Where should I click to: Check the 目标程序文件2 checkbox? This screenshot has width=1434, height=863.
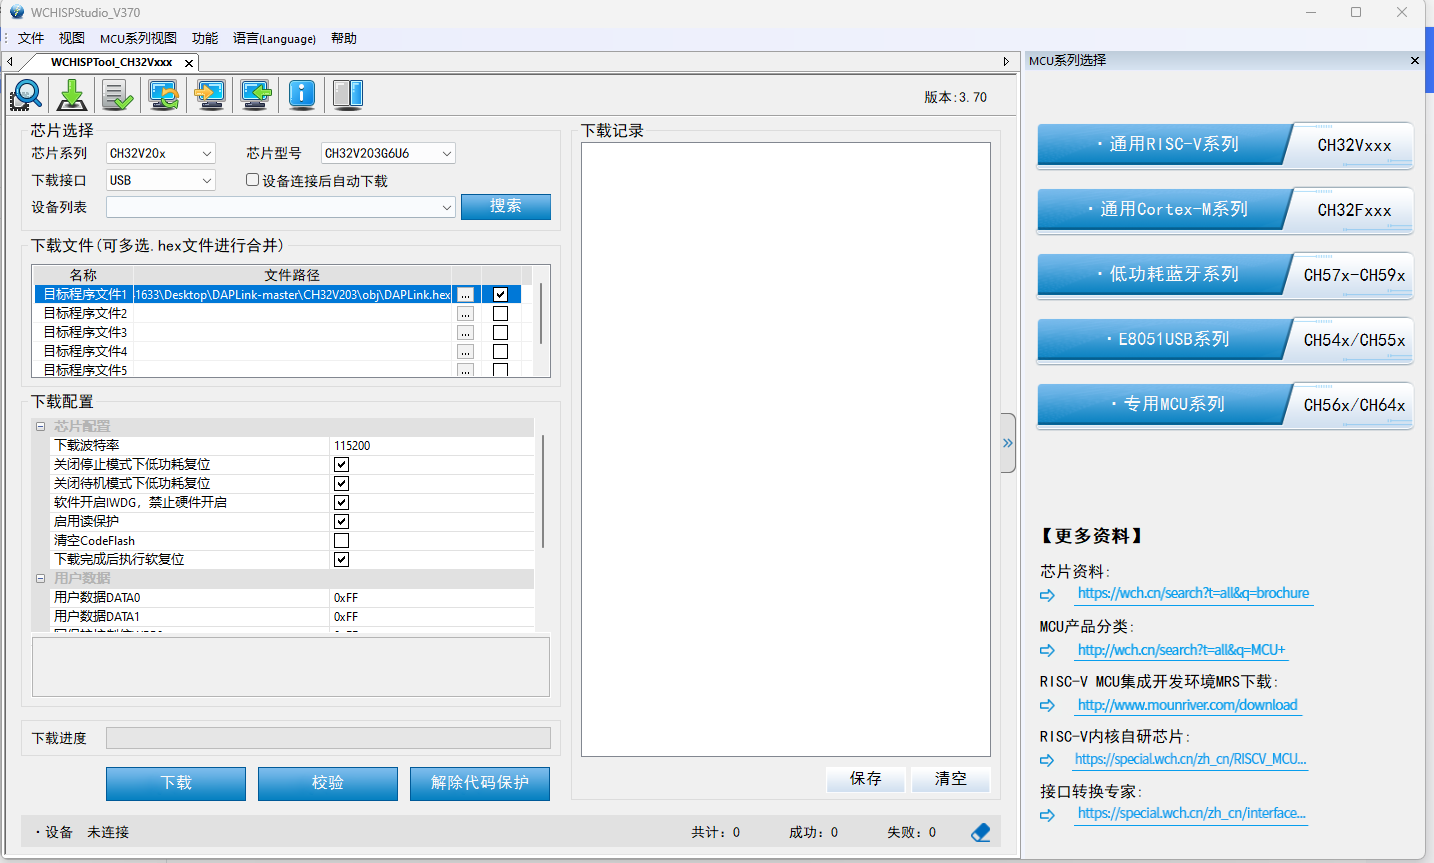coord(500,313)
